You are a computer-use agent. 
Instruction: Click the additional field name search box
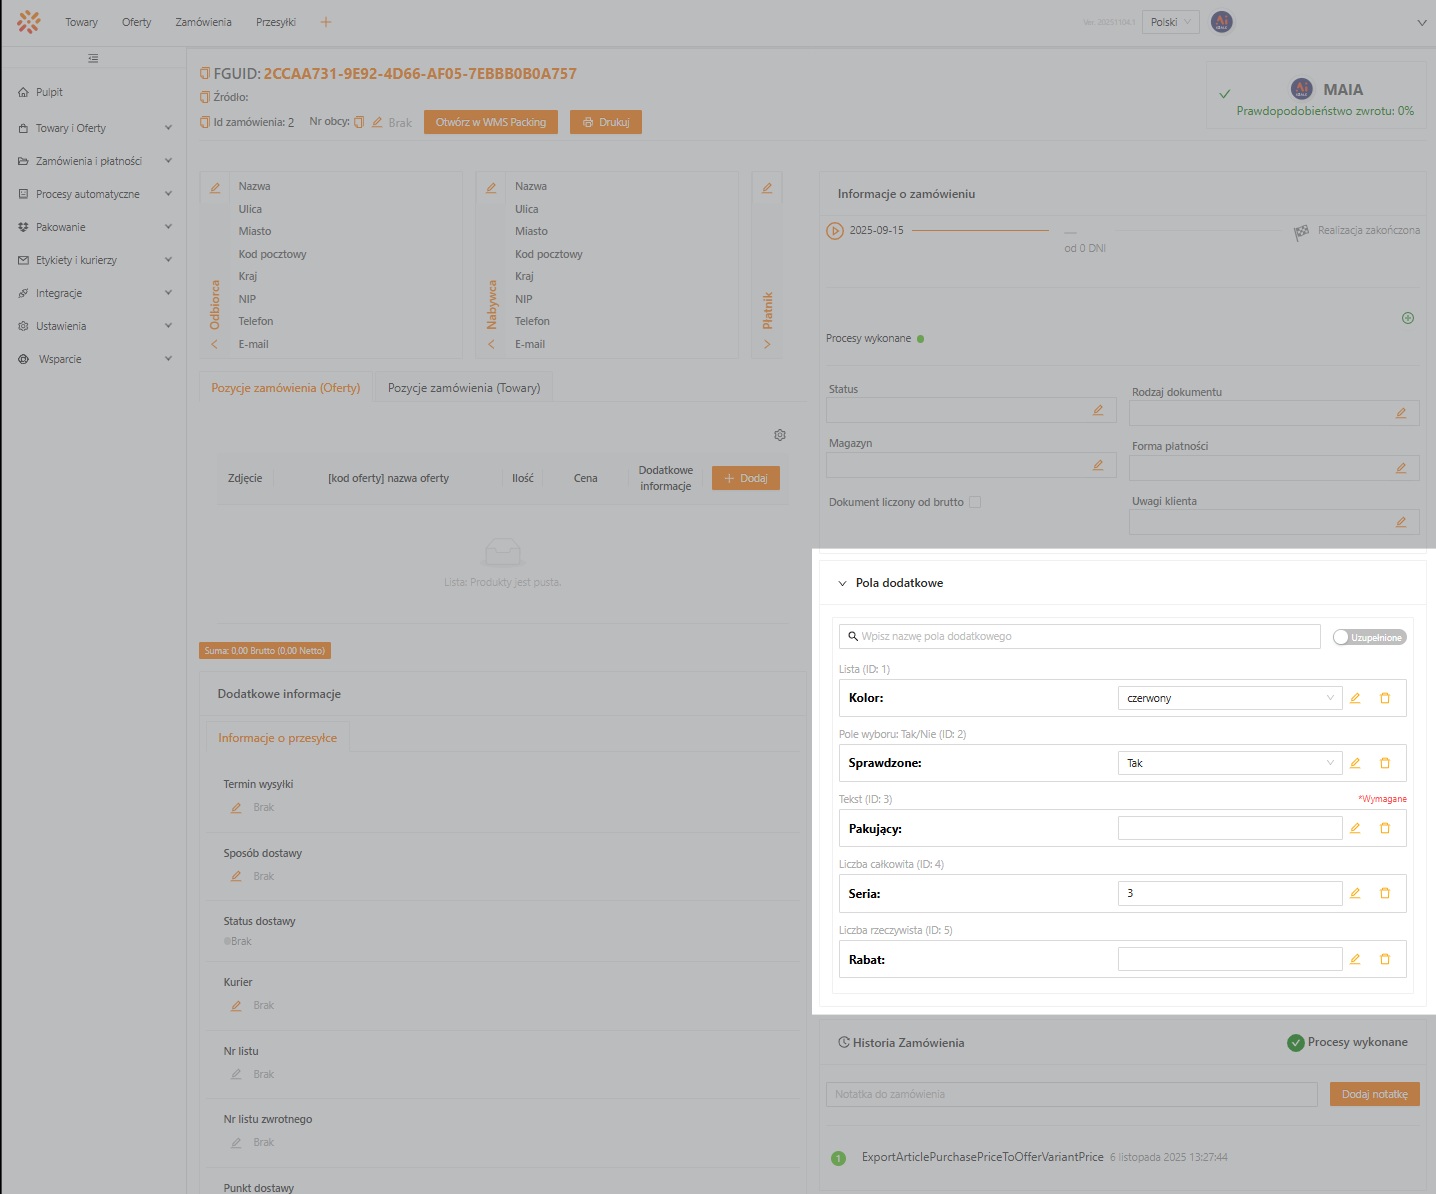(1080, 636)
